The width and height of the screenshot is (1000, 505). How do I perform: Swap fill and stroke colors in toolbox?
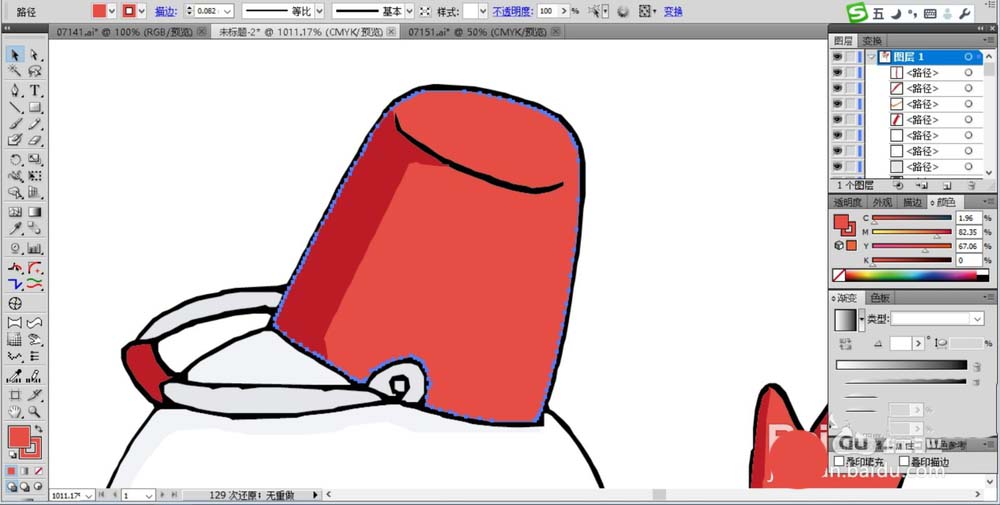38,429
